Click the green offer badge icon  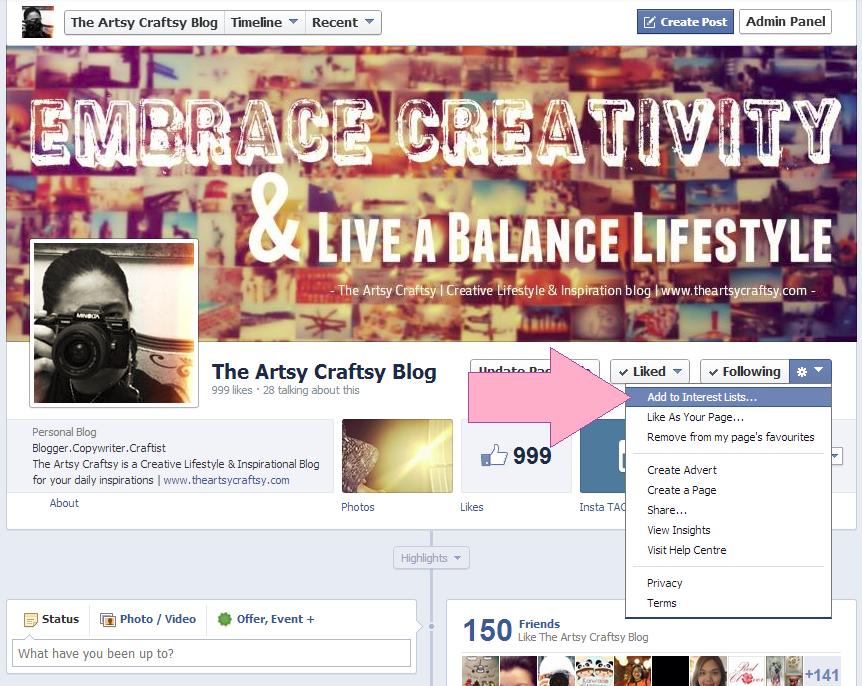click(224, 619)
